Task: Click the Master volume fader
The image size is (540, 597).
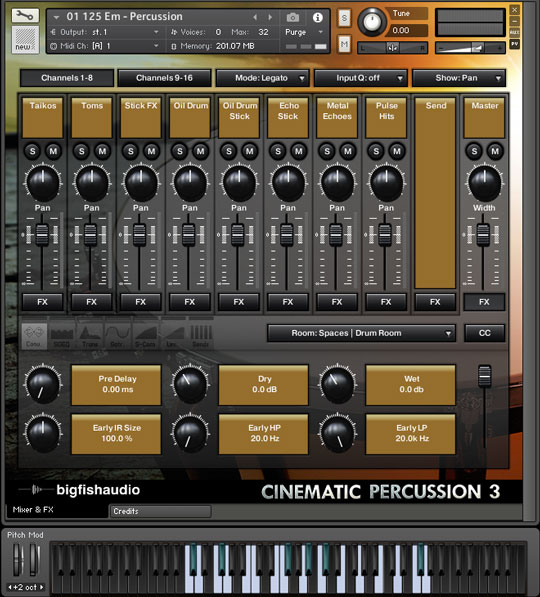Action: (483, 235)
